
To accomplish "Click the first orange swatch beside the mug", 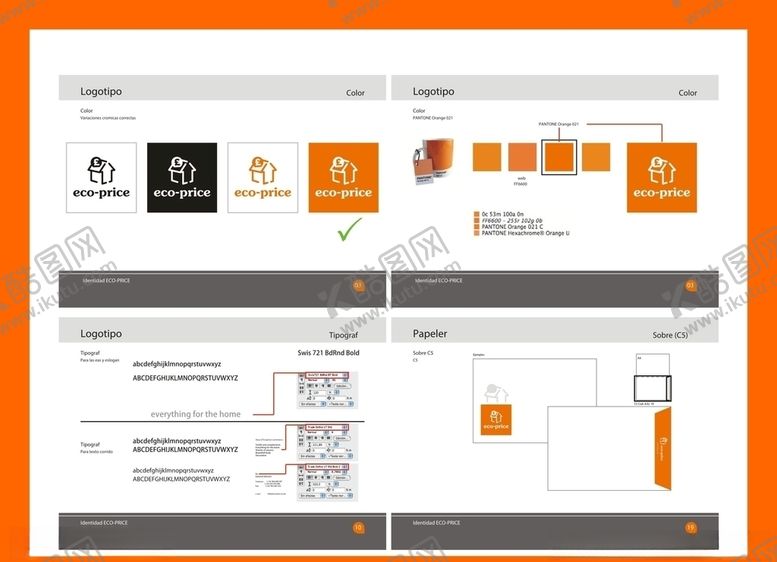I will (487, 157).
